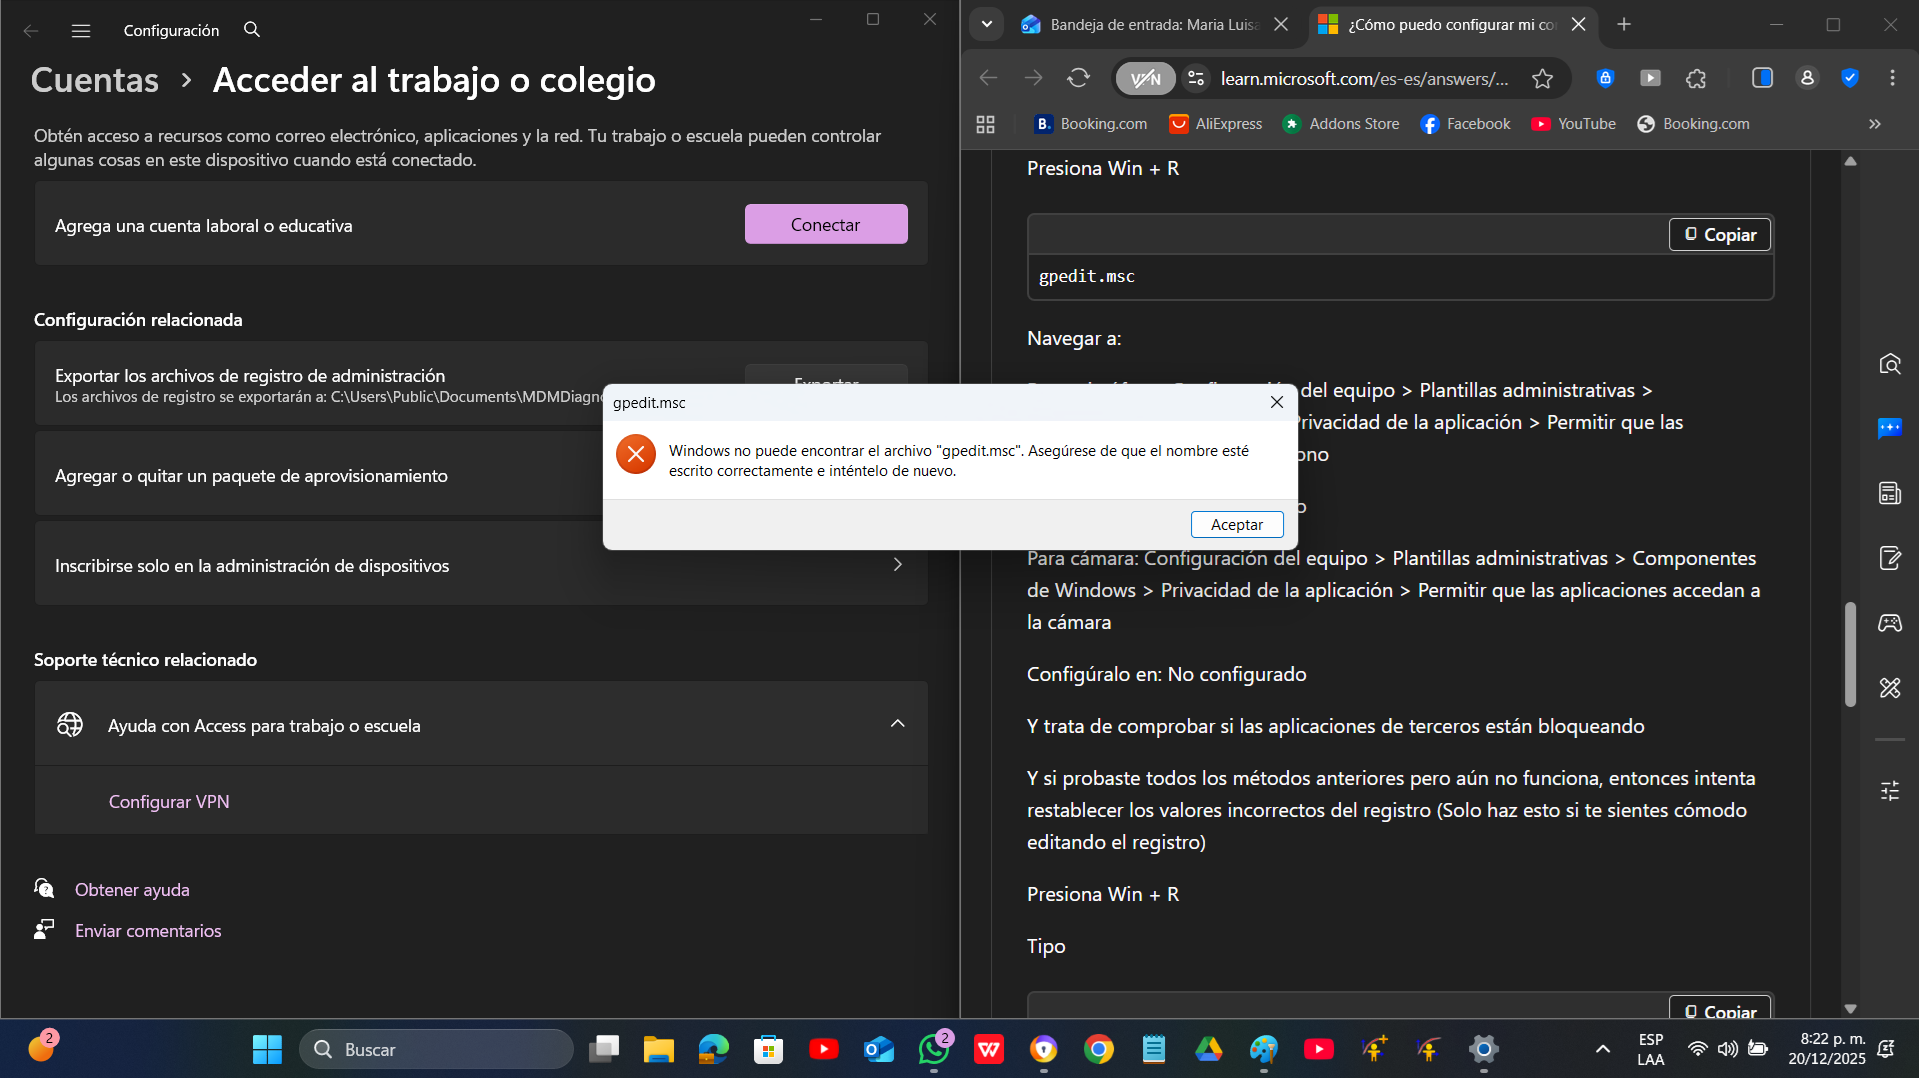Switch to the Bandeja de entrada tab
Viewport: 1919px width, 1078px height.
(x=1146, y=24)
